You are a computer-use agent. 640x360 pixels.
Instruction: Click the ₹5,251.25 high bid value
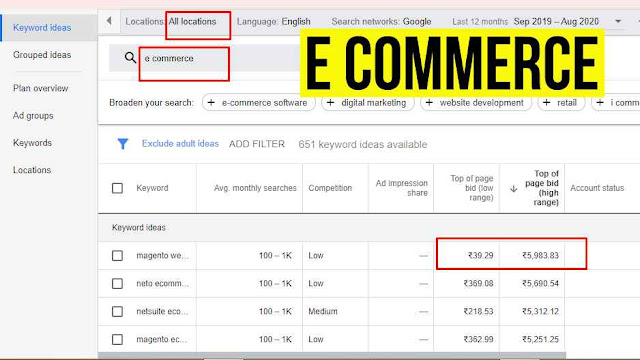[x=540, y=339]
